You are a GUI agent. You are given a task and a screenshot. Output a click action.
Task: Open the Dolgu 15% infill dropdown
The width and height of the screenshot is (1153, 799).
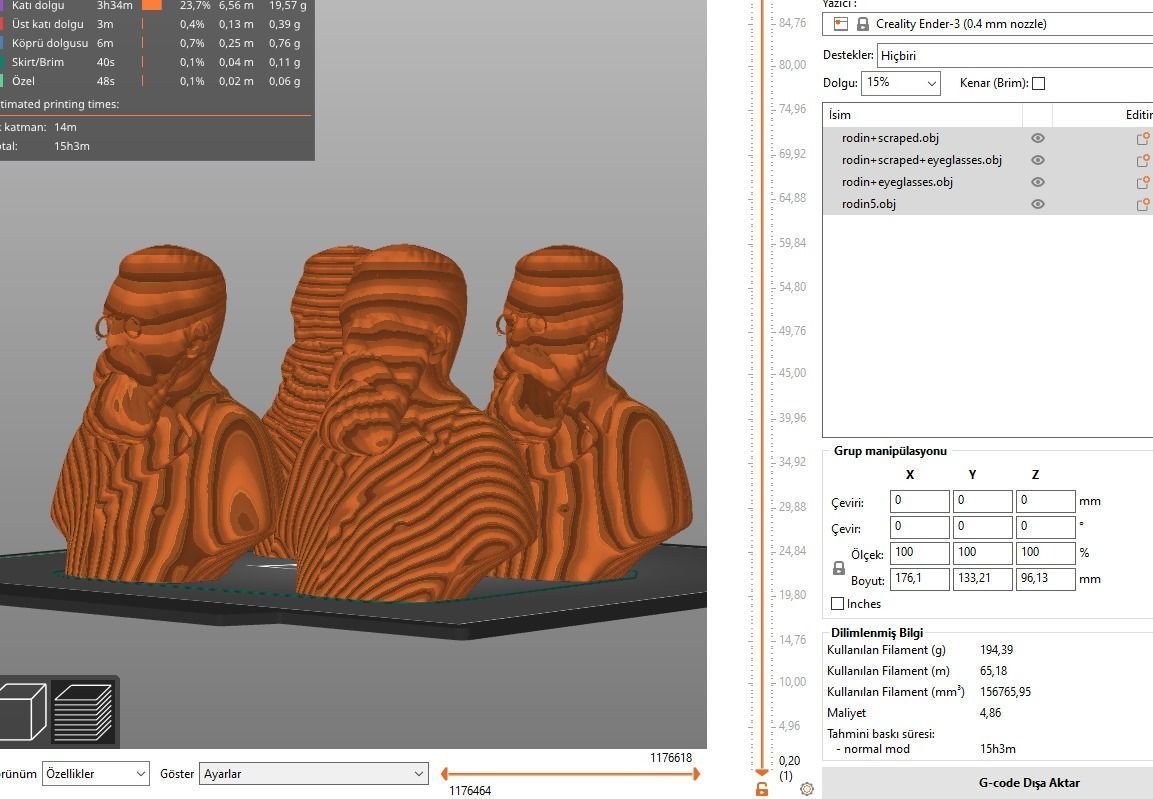tap(900, 83)
